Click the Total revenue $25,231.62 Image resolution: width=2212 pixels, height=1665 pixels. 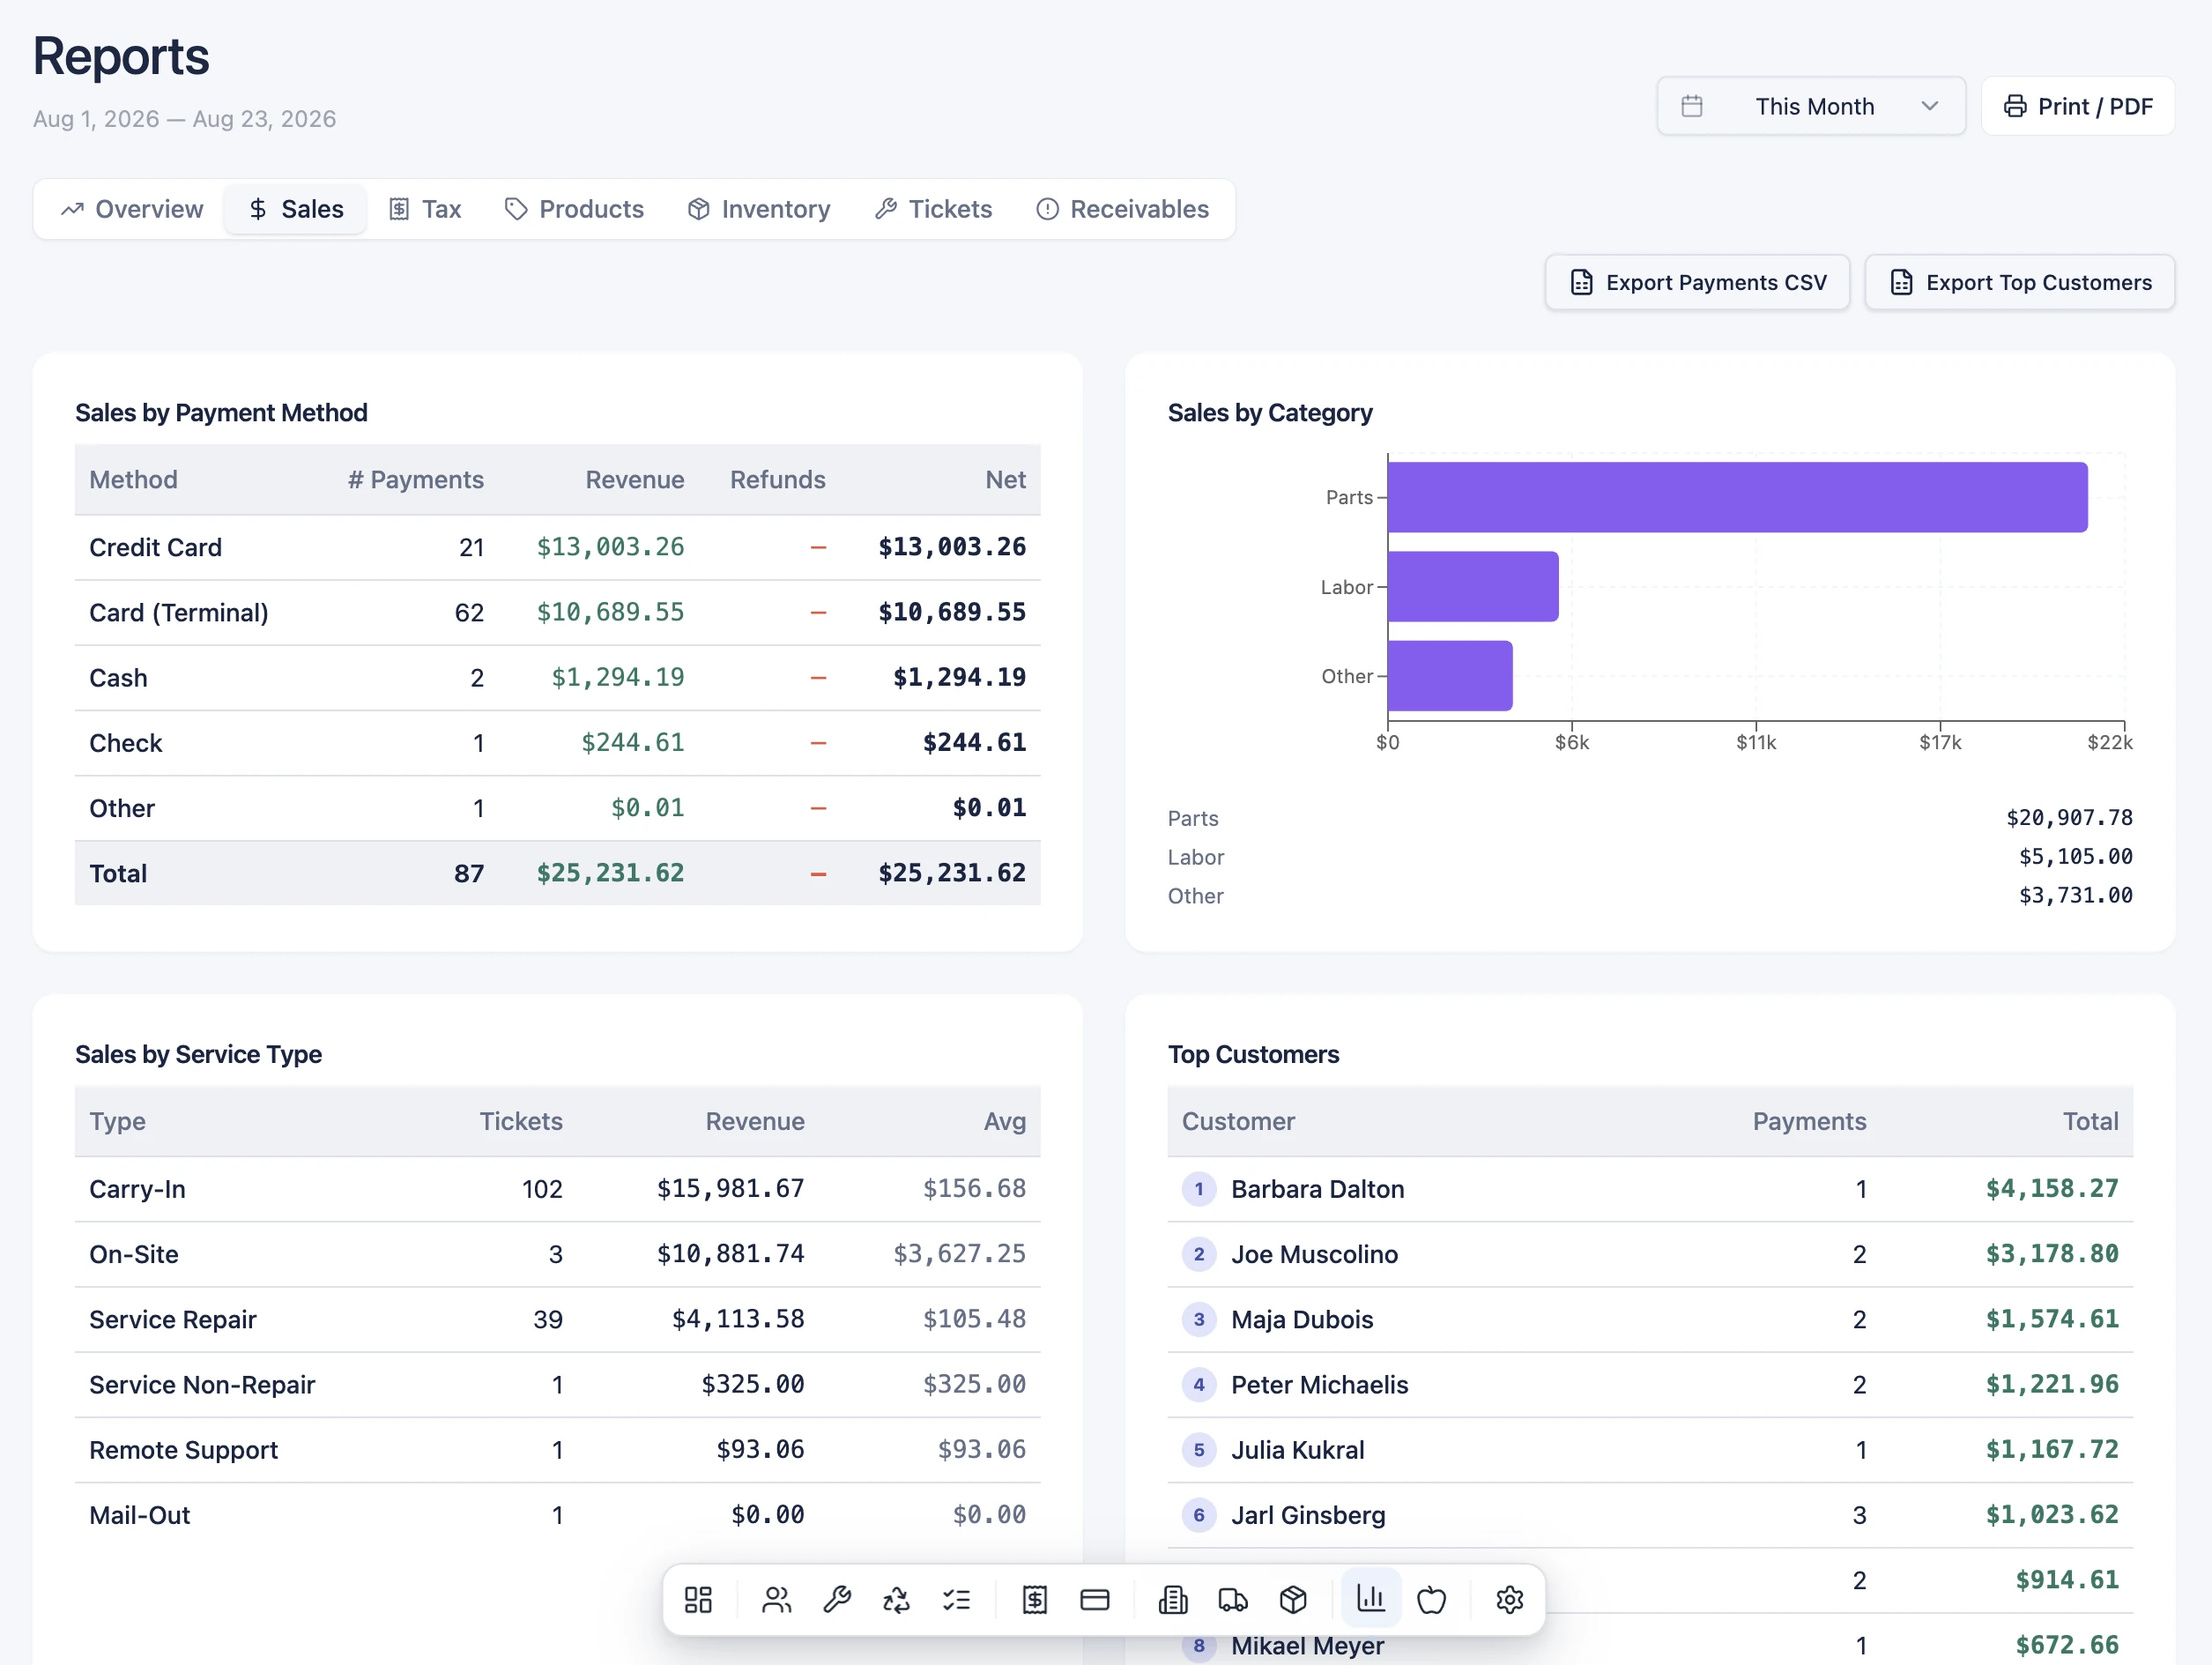(x=610, y=873)
